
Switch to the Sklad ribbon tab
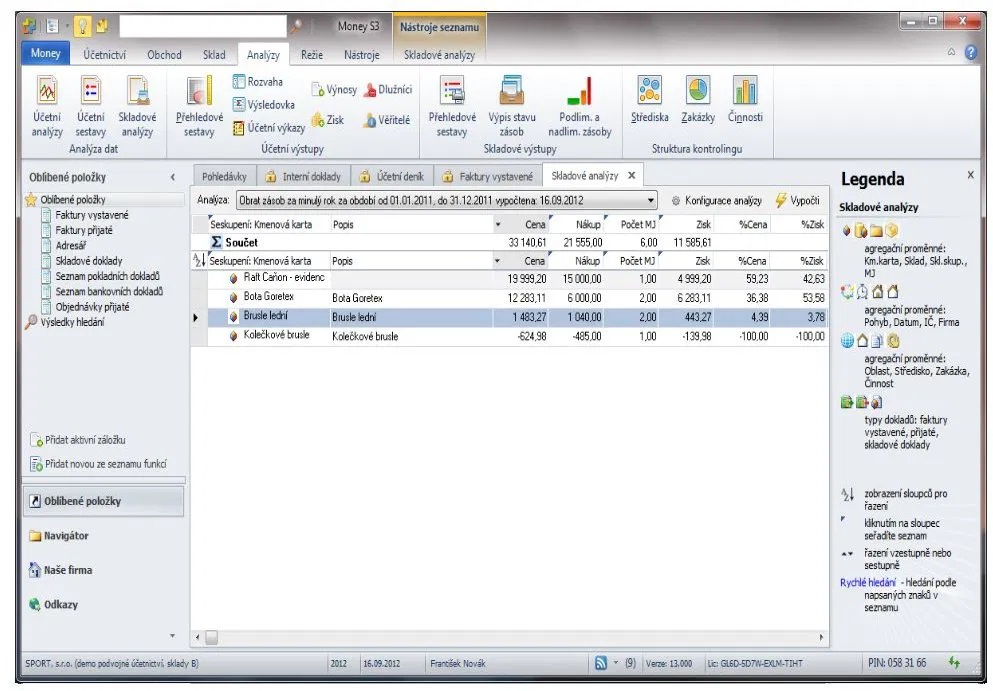pos(214,54)
